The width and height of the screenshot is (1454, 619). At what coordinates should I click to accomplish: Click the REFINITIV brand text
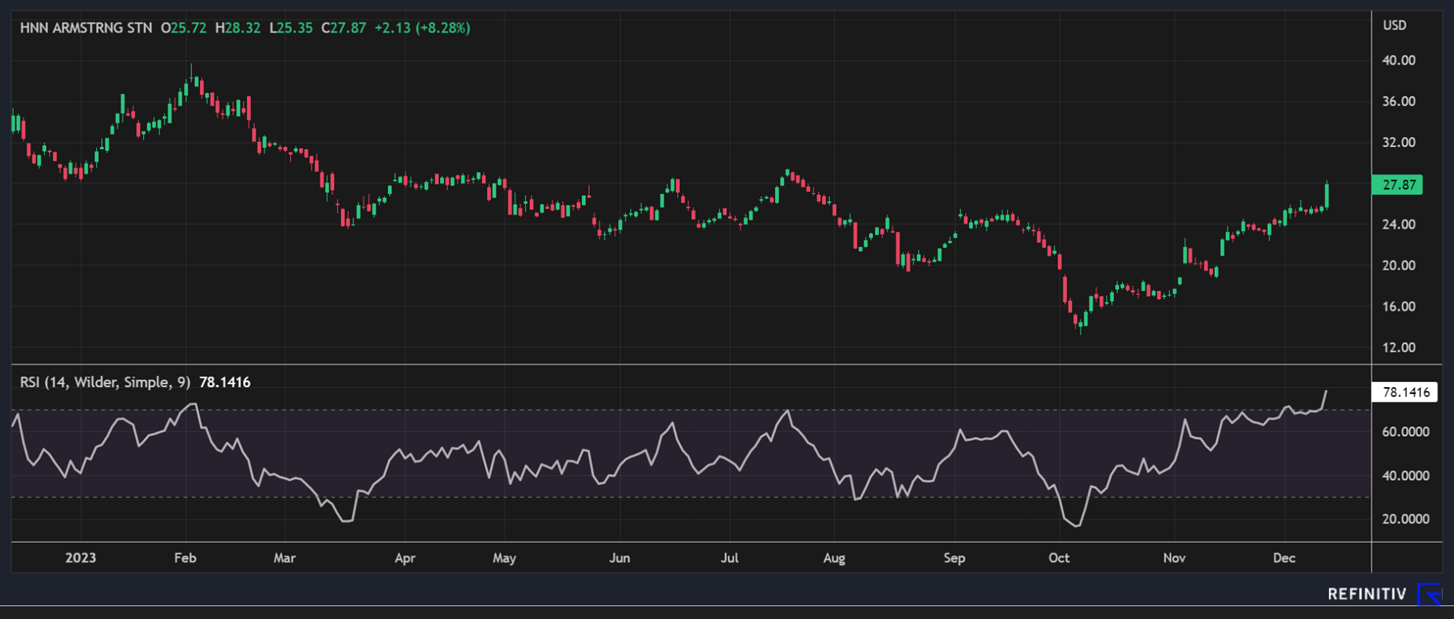[x=1366, y=595]
